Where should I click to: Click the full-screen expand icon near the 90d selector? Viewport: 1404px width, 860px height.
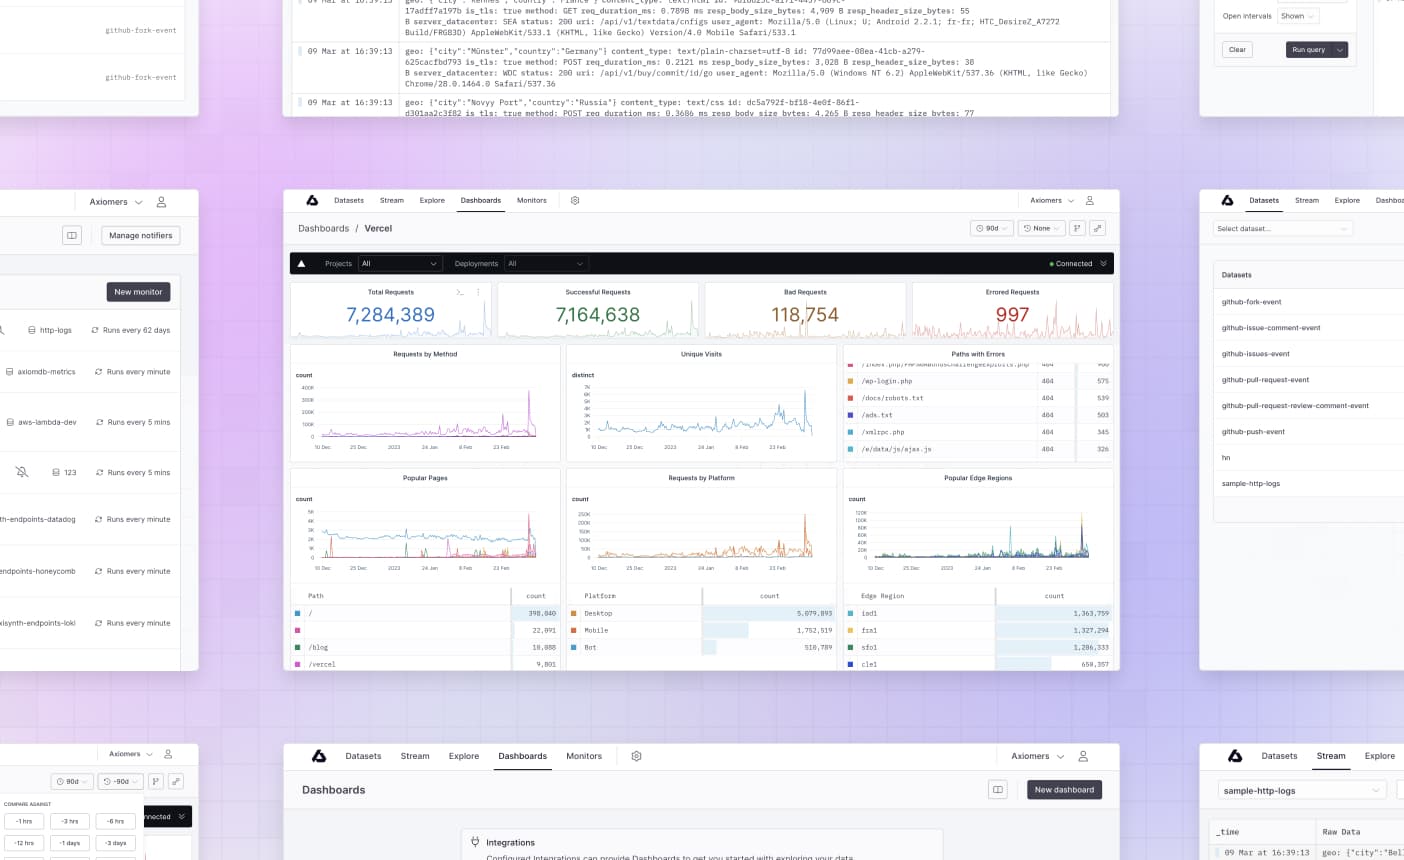click(1098, 228)
